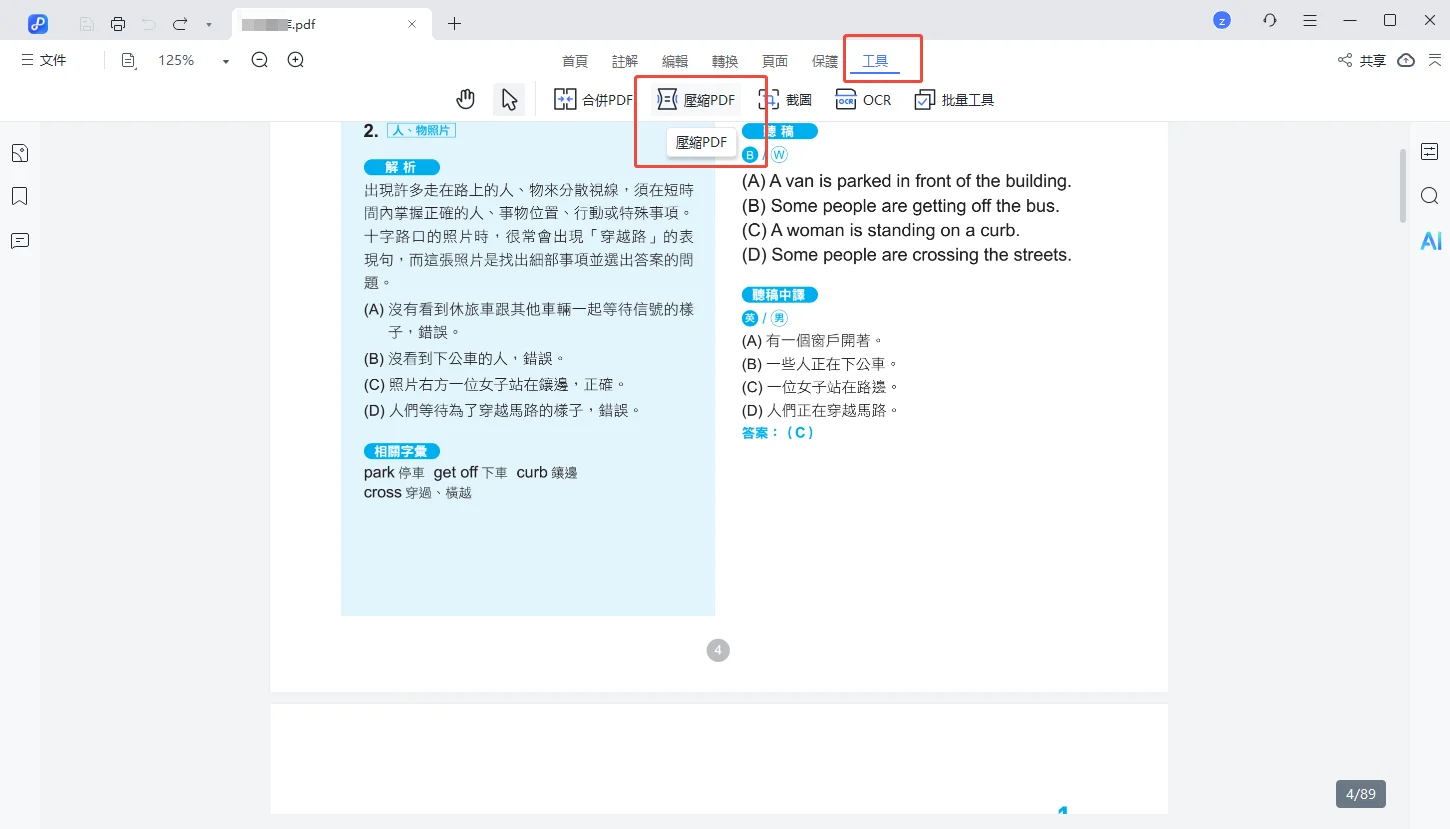This screenshot has height=829, width=1450.
Task: Click the zoom in plus button
Action: [296, 60]
